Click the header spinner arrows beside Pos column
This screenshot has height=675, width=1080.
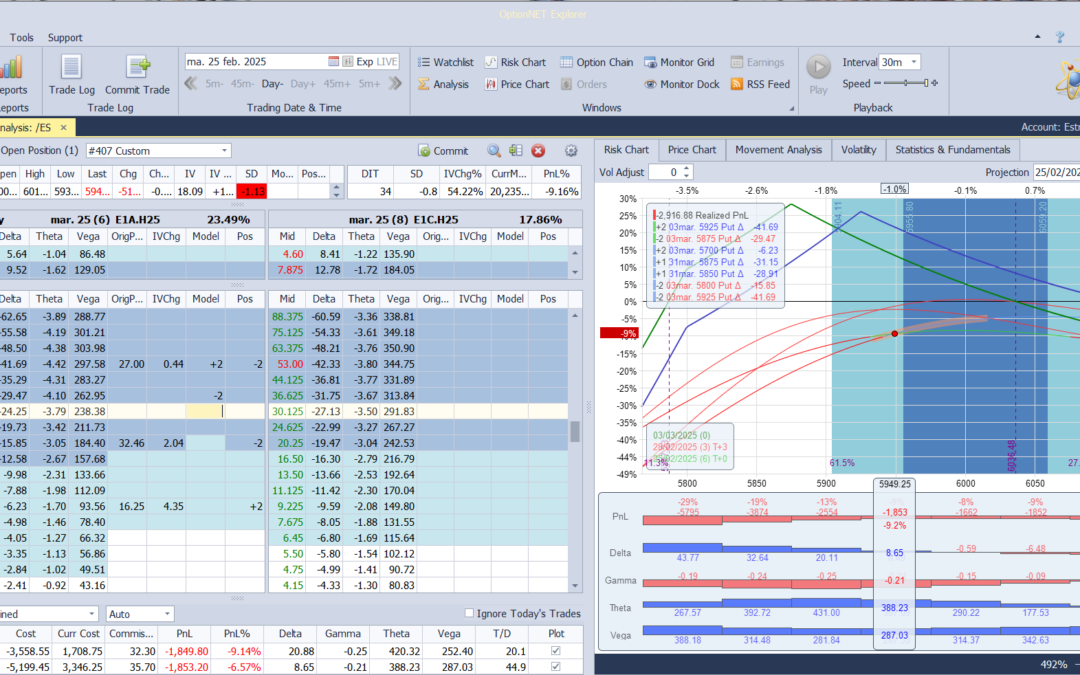pyautogui.click(x=337, y=191)
